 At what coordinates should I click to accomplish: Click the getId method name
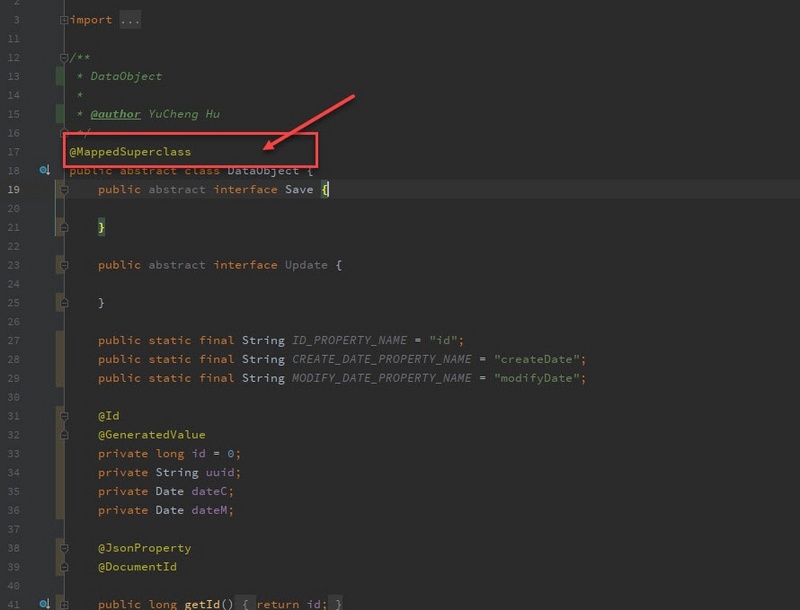click(x=202, y=604)
